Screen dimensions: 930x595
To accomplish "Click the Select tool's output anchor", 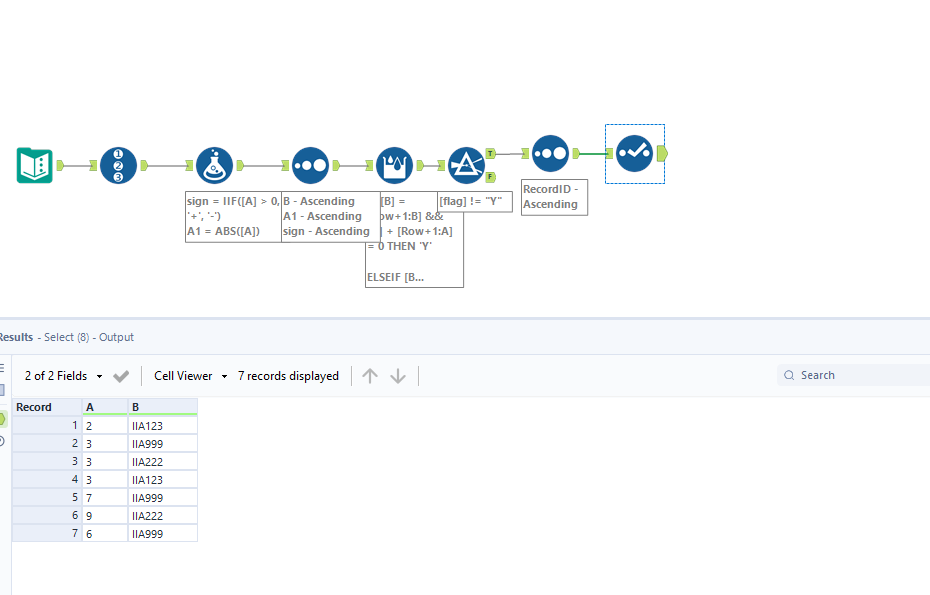I will point(663,154).
